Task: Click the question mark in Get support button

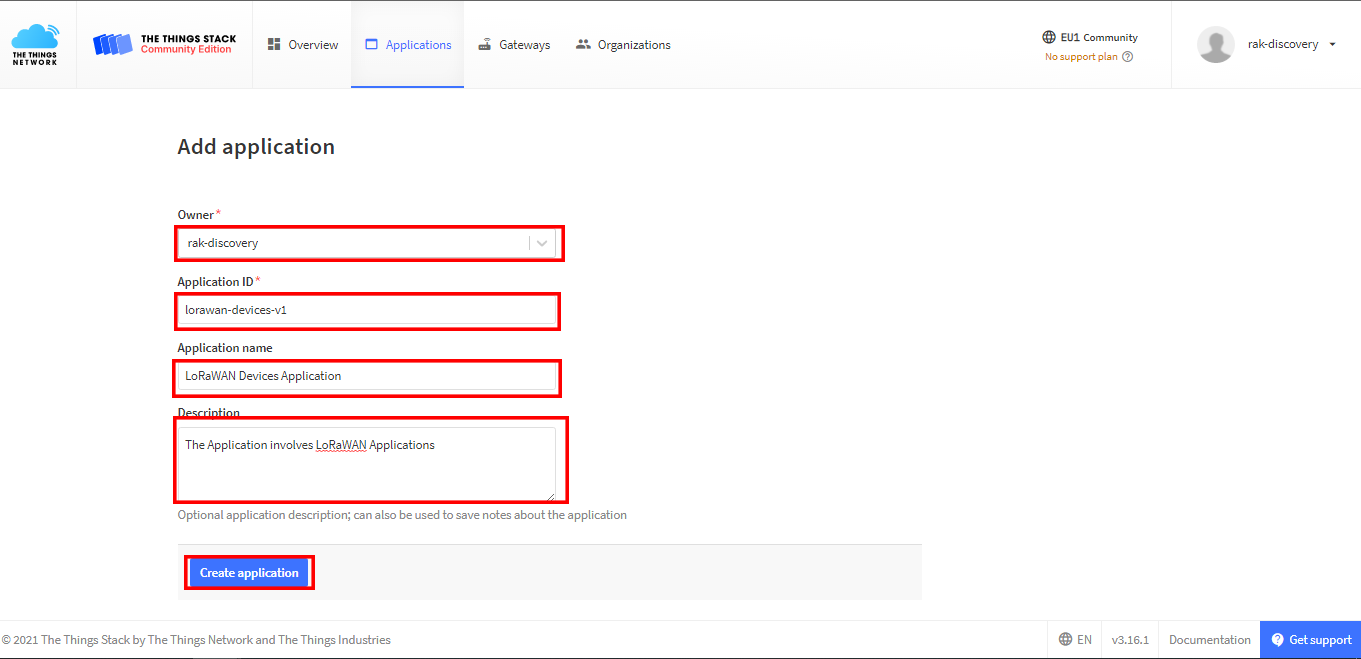Action: (1277, 640)
